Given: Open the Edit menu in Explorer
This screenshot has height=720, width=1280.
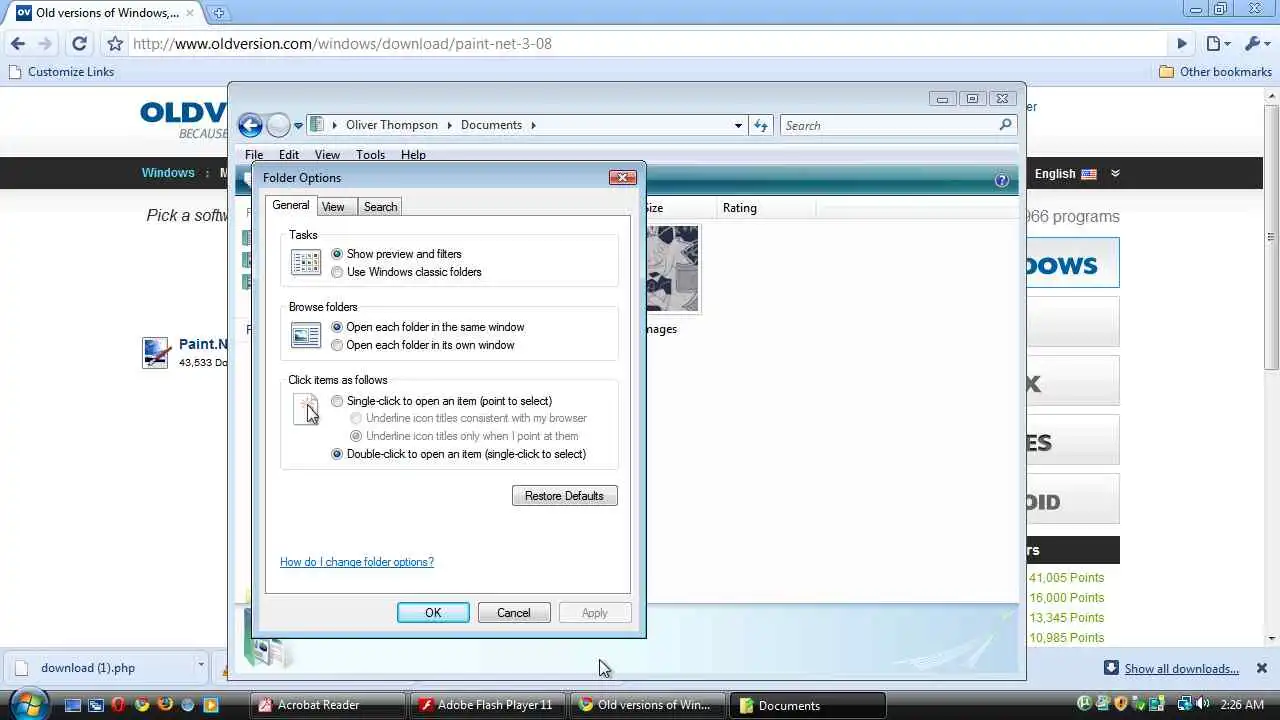Looking at the screenshot, I should point(289,155).
